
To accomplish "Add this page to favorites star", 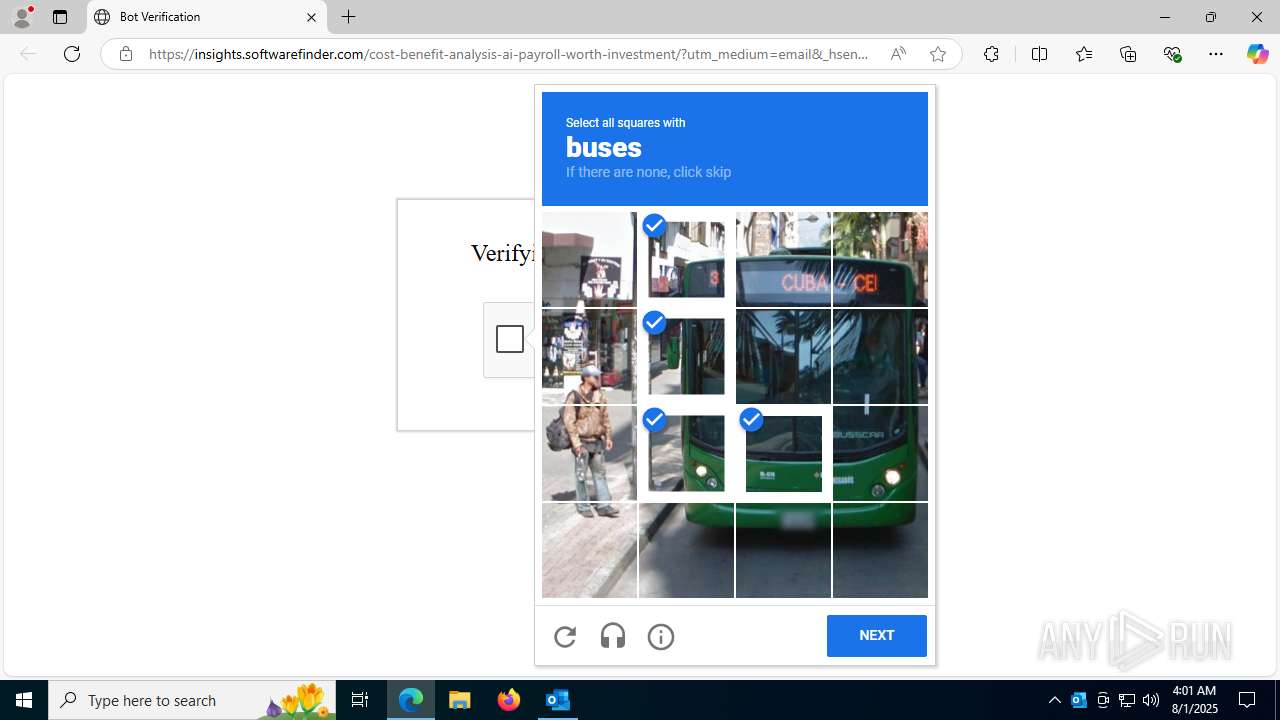I will (937, 54).
